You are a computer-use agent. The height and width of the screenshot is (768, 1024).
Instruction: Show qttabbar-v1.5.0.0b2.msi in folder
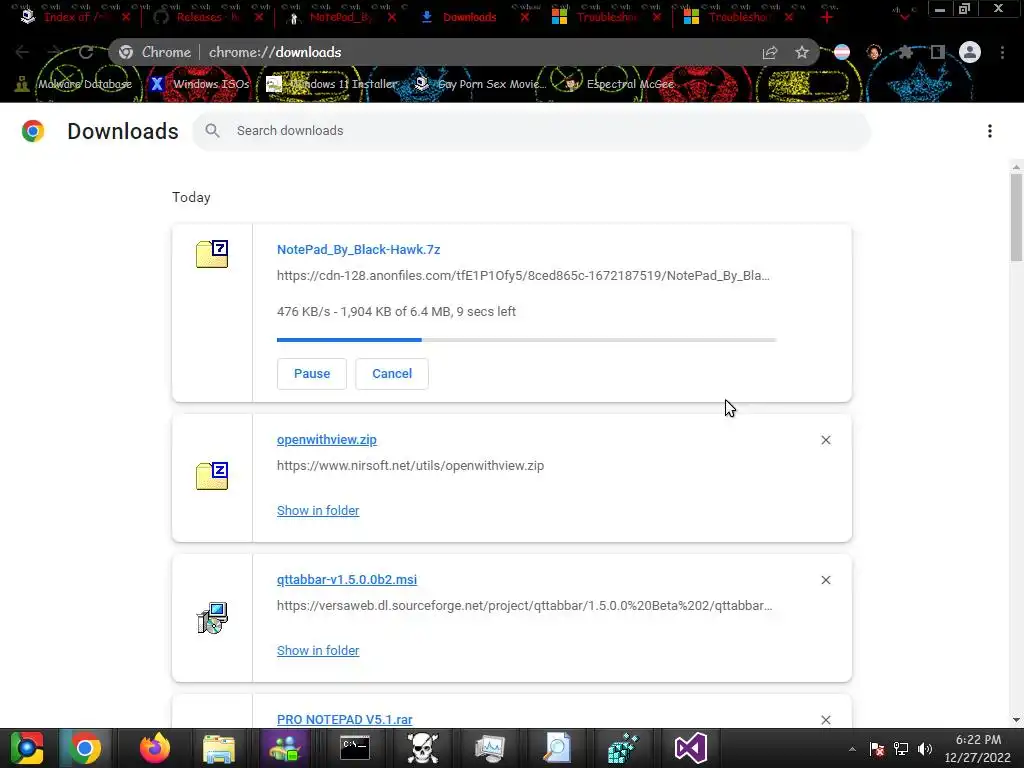[x=318, y=650]
